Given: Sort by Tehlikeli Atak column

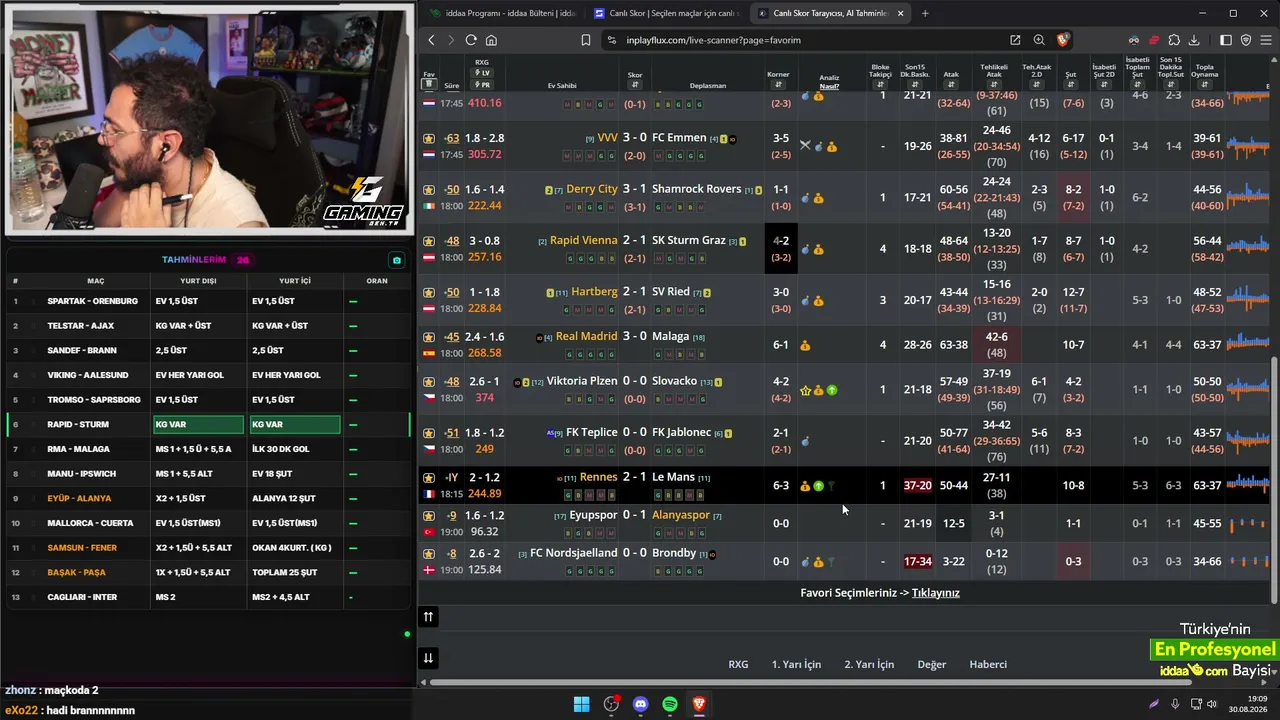Looking at the screenshot, I should (x=994, y=85).
